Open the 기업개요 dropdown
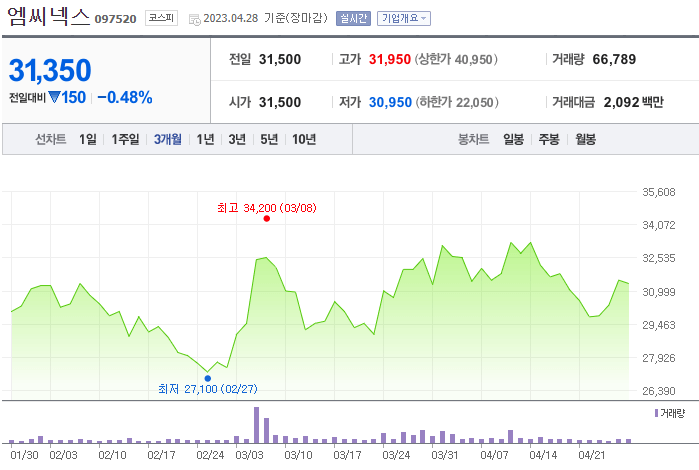699x470 pixels. click(404, 18)
